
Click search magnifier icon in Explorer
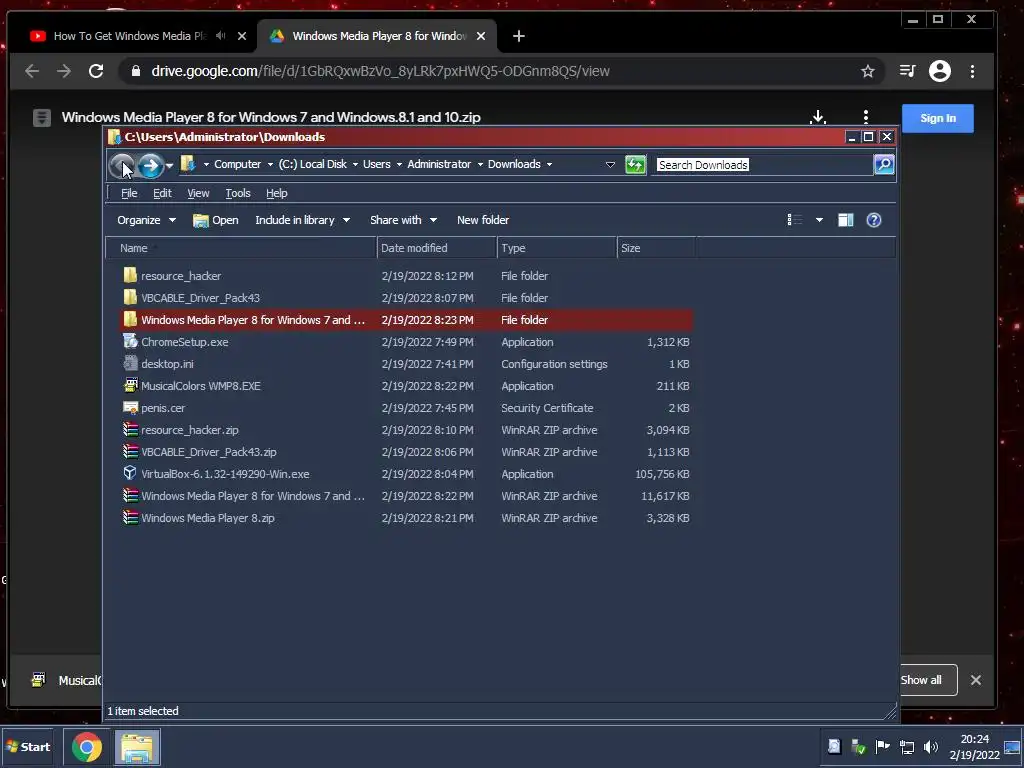pyautogui.click(x=884, y=165)
